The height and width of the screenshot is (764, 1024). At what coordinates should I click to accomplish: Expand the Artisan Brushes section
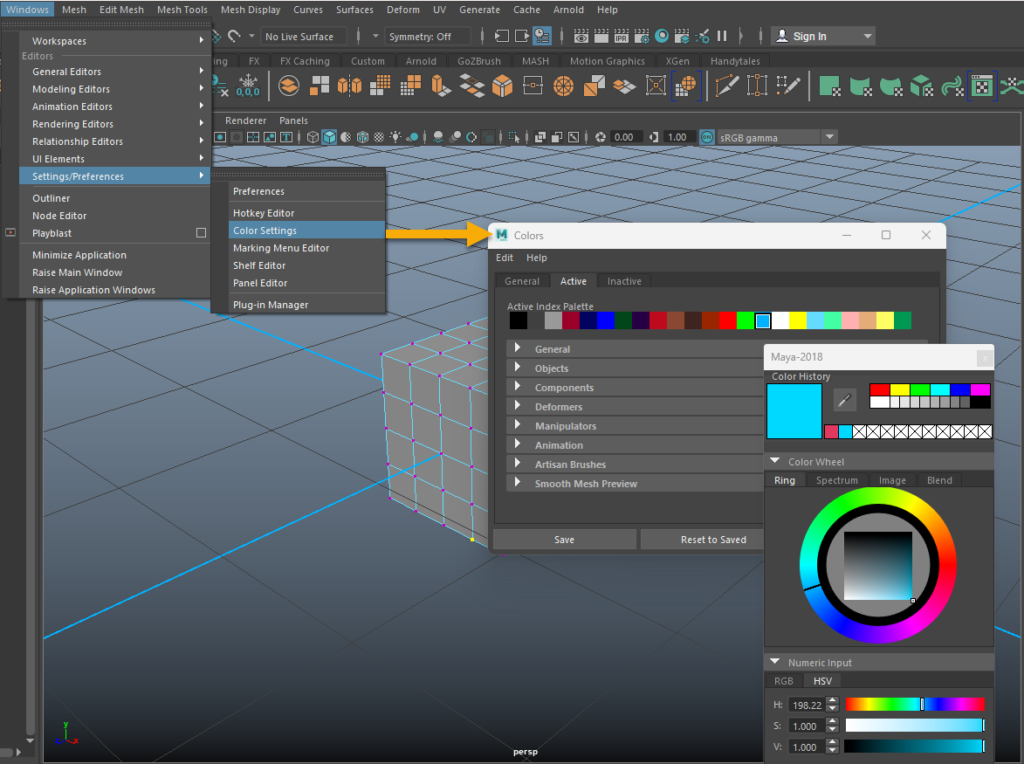517,464
